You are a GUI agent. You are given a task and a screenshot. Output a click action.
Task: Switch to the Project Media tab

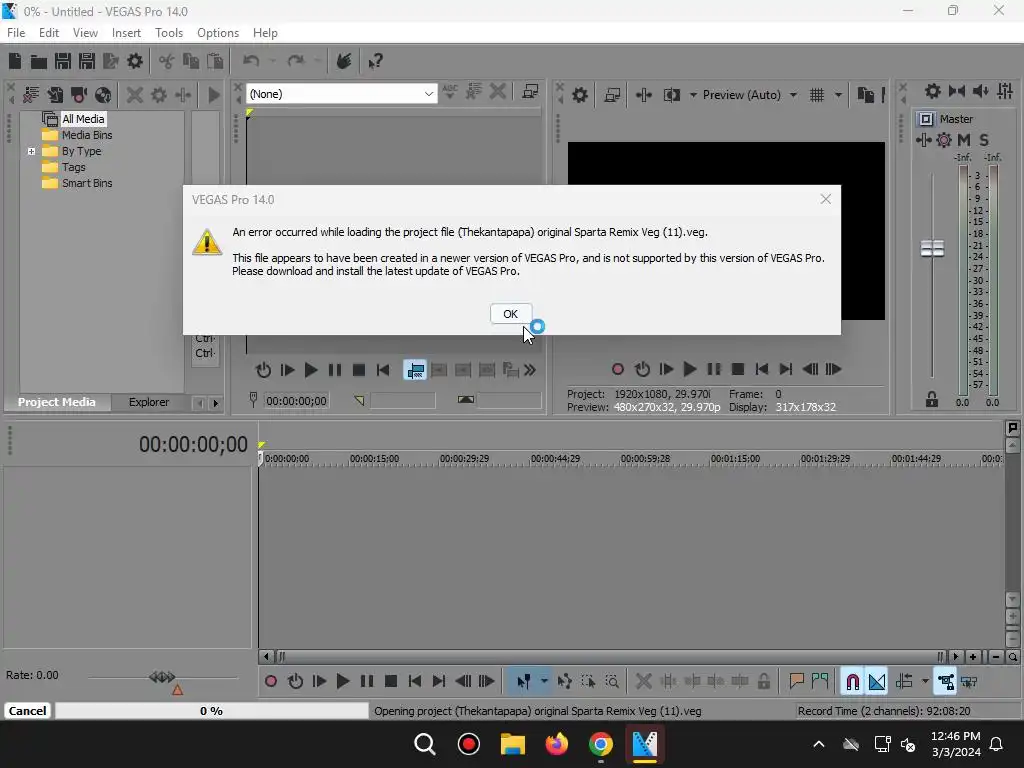point(57,402)
